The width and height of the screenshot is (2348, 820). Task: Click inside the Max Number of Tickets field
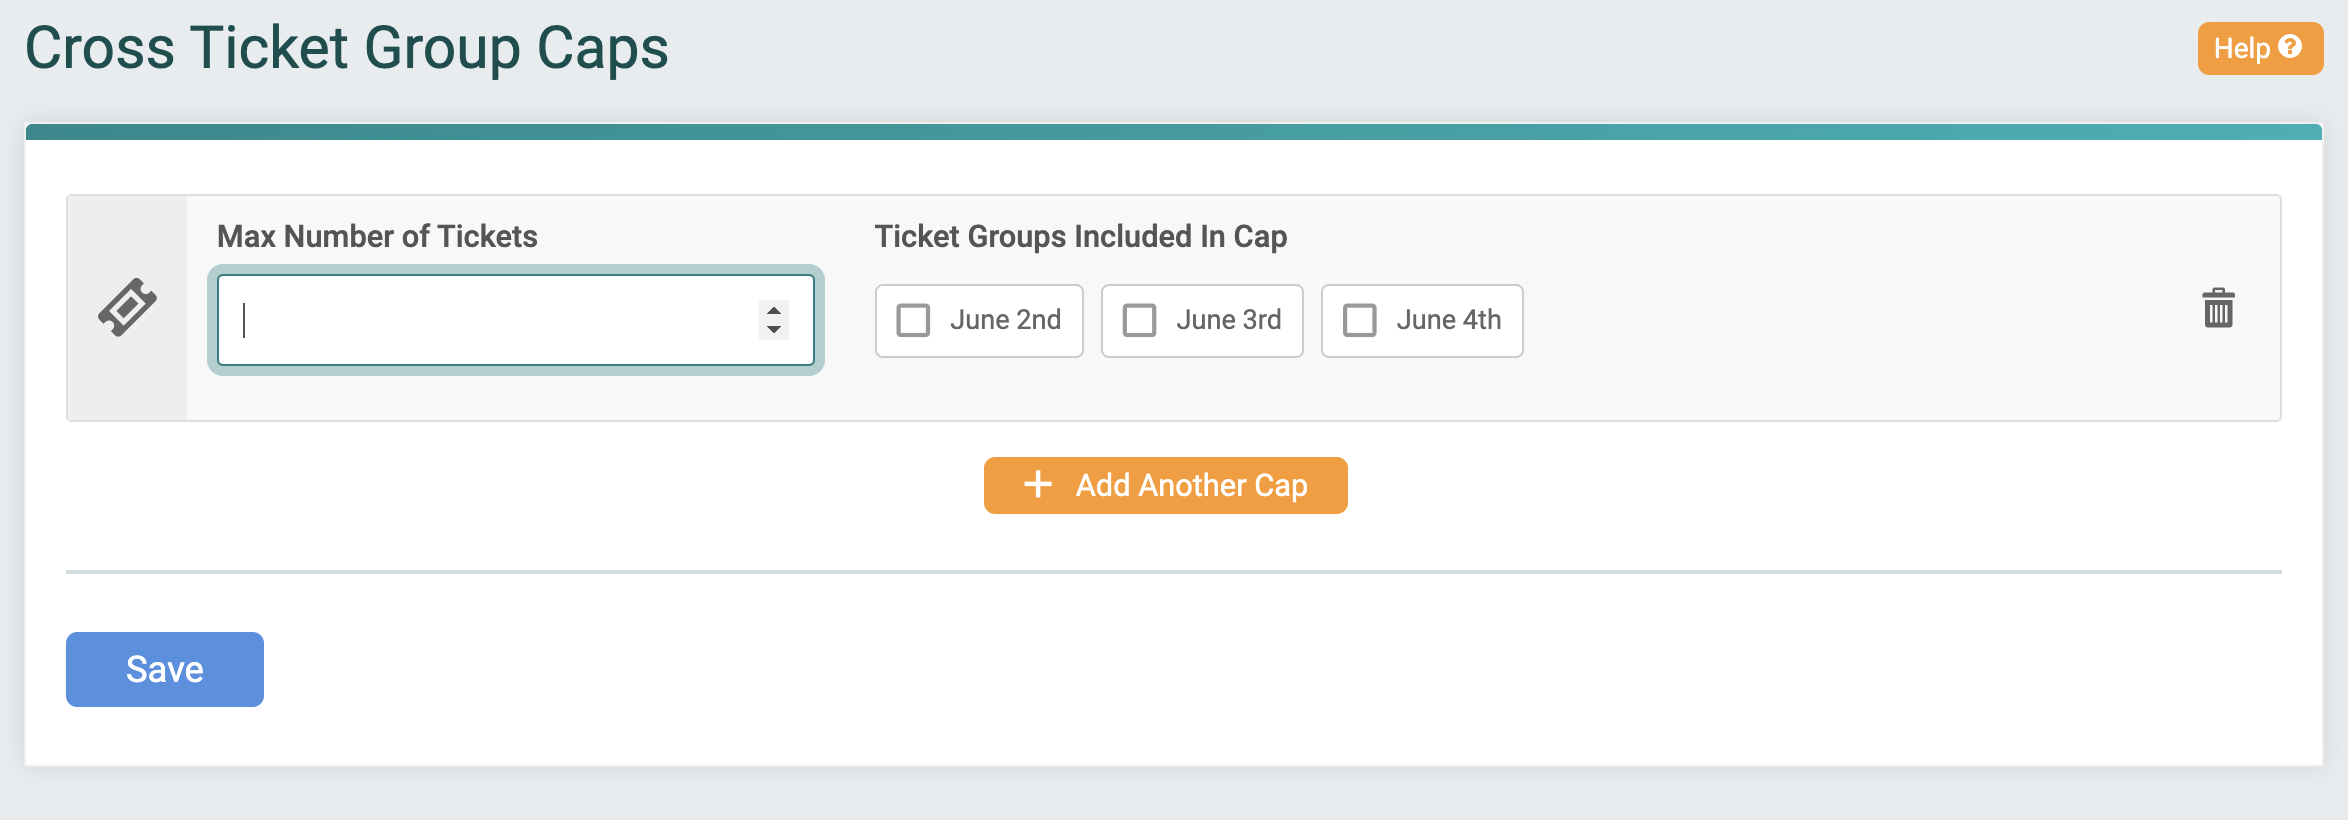tap(480, 320)
